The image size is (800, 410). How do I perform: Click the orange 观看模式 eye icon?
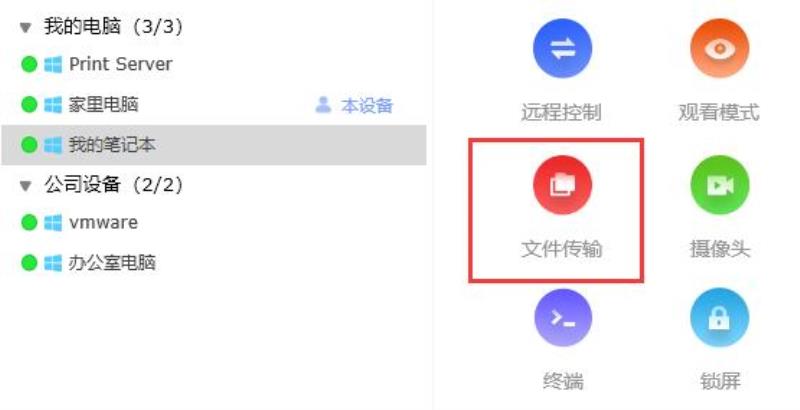click(720, 48)
